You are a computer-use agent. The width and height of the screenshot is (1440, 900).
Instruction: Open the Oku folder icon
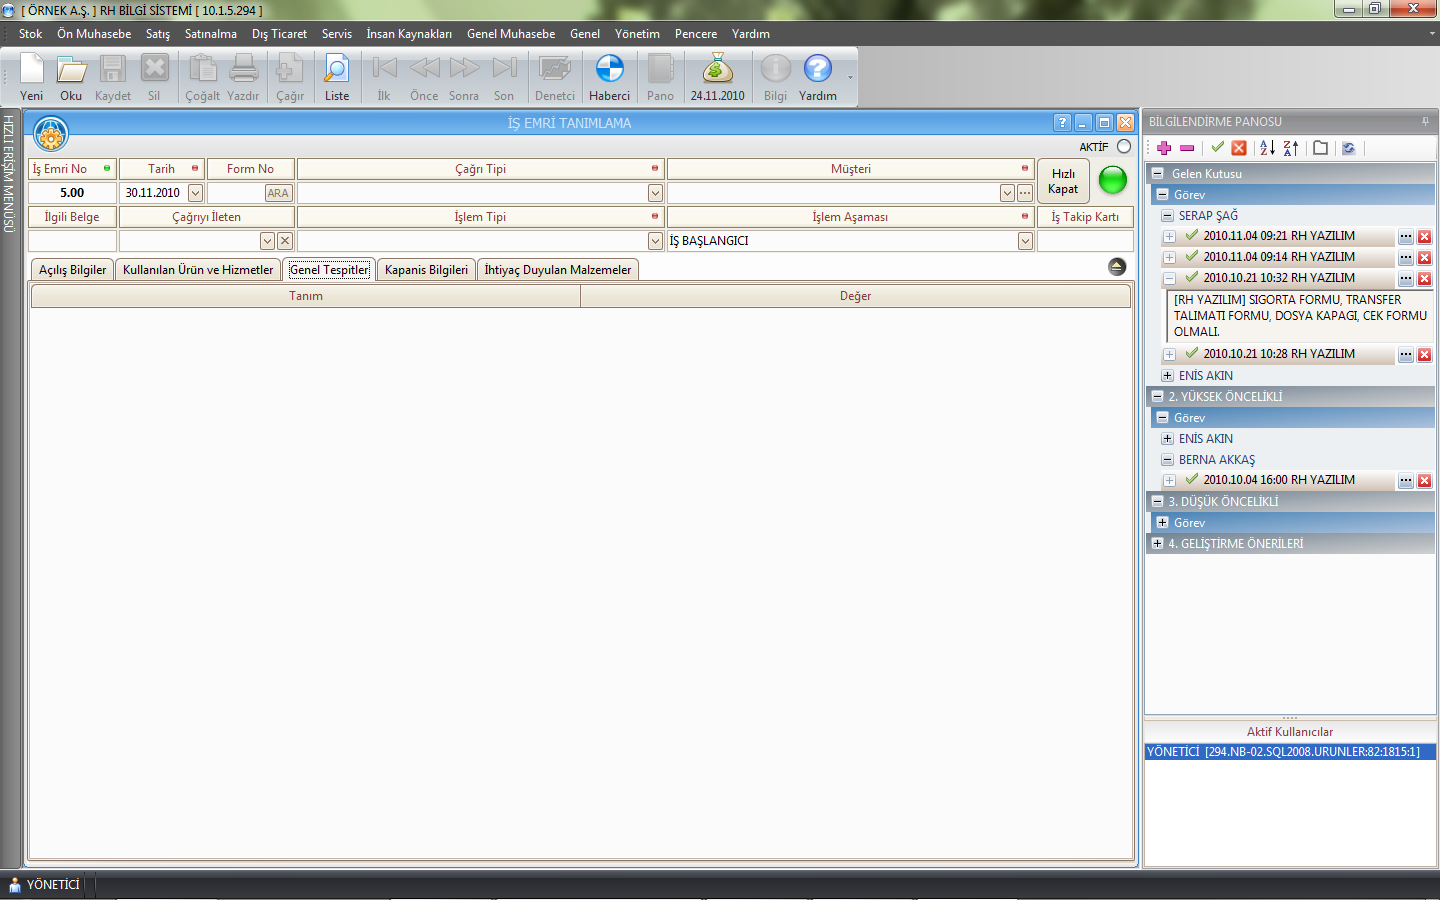pos(71,77)
